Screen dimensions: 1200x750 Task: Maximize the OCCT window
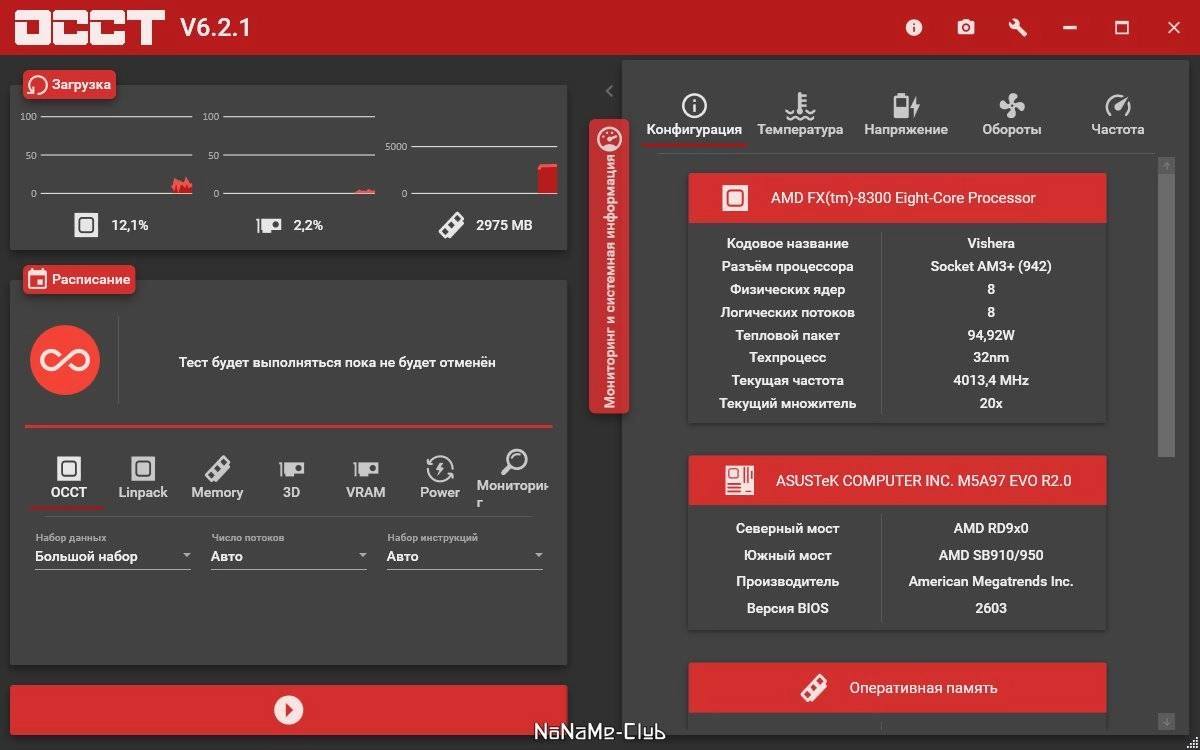pos(1122,28)
